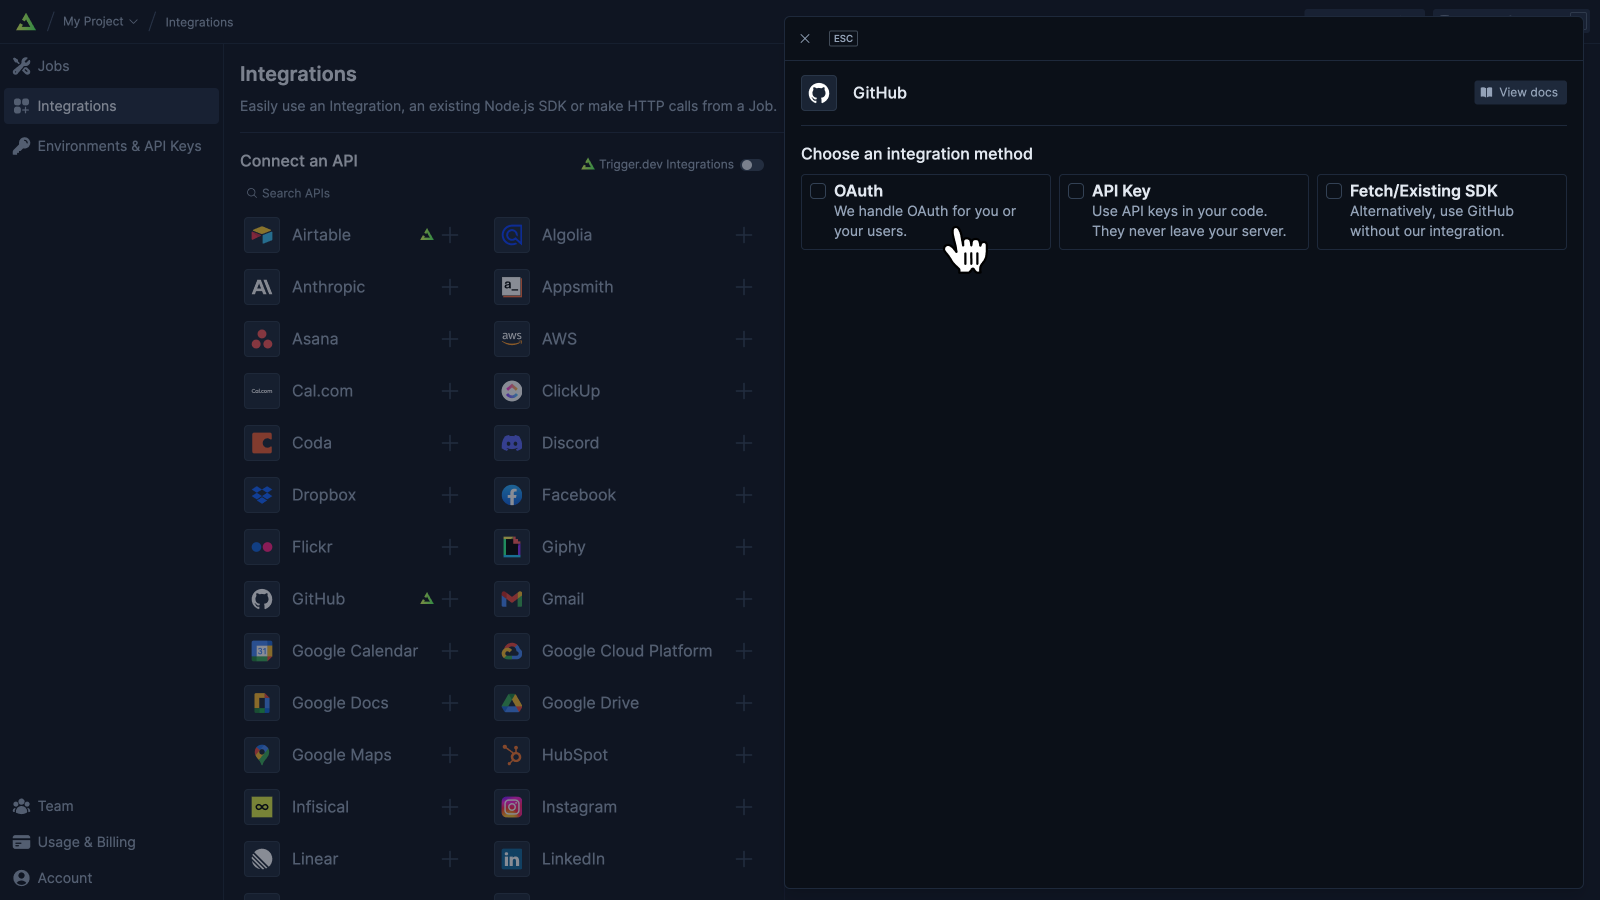1600x900 pixels.
Task: Select the Algolia row label
Action: tap(567, 235)
